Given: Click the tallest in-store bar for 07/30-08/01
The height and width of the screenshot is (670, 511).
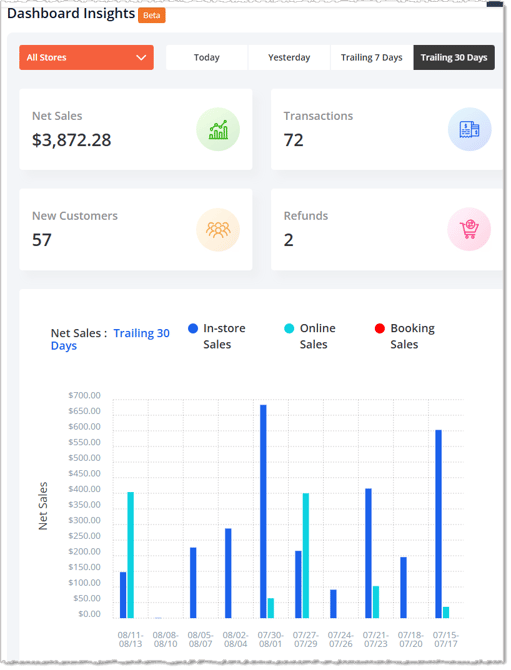Looking at the screenshot, I should [263, 511].
